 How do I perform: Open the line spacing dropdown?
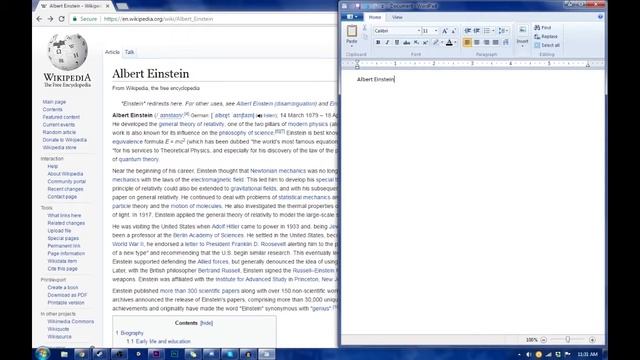click(x=503, y=31)
